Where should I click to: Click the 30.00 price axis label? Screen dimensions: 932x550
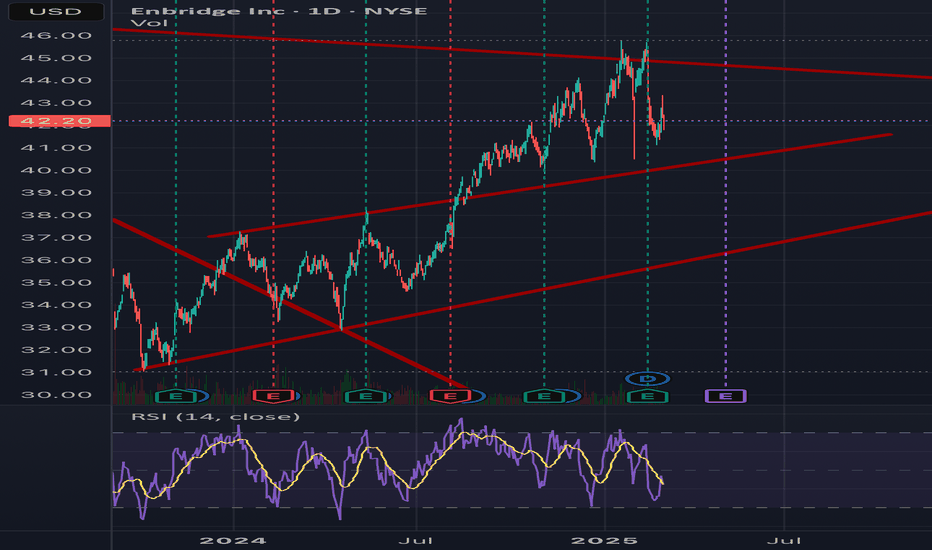point(56,395)
